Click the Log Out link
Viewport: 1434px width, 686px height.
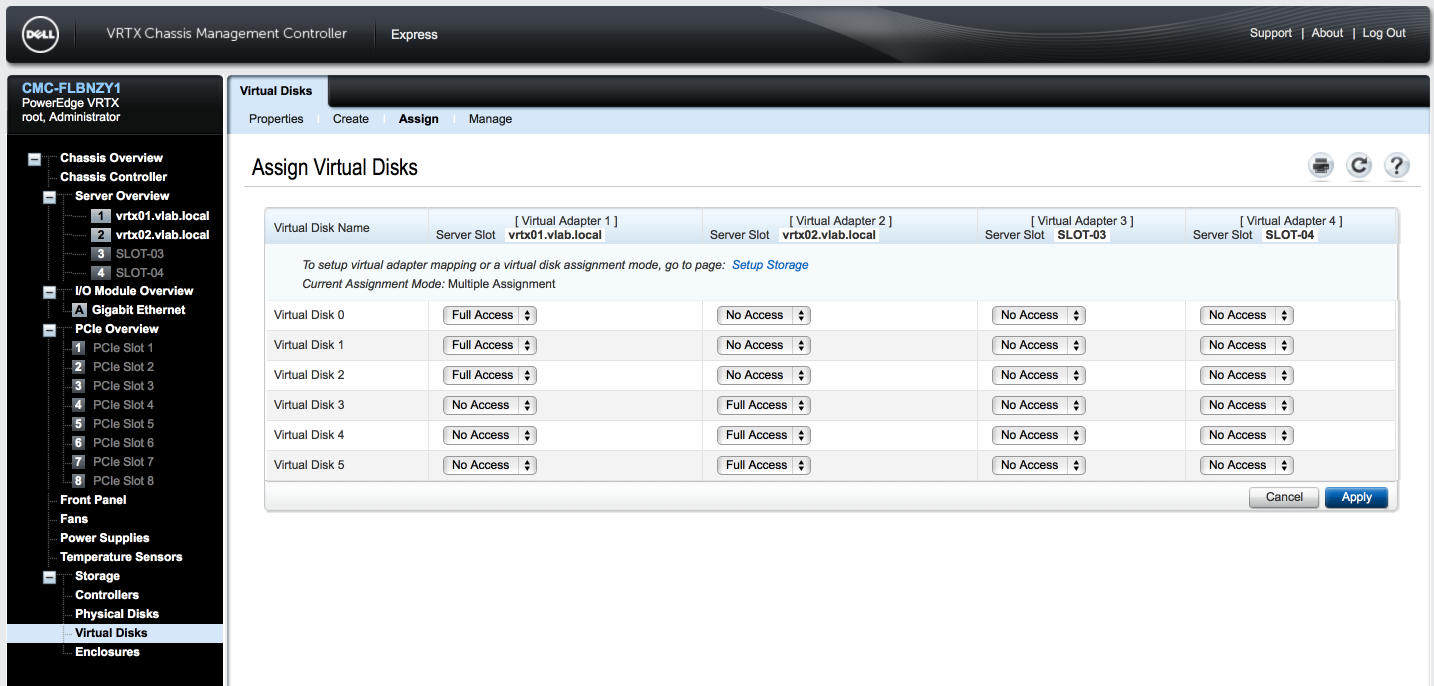pyautogui.click(x=1384, y=33)
